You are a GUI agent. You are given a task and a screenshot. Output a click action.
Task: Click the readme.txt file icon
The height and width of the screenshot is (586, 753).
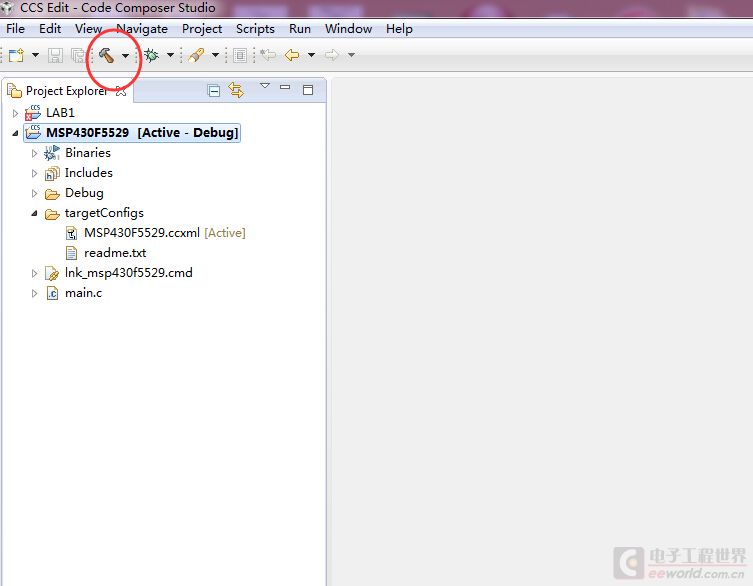71,253
